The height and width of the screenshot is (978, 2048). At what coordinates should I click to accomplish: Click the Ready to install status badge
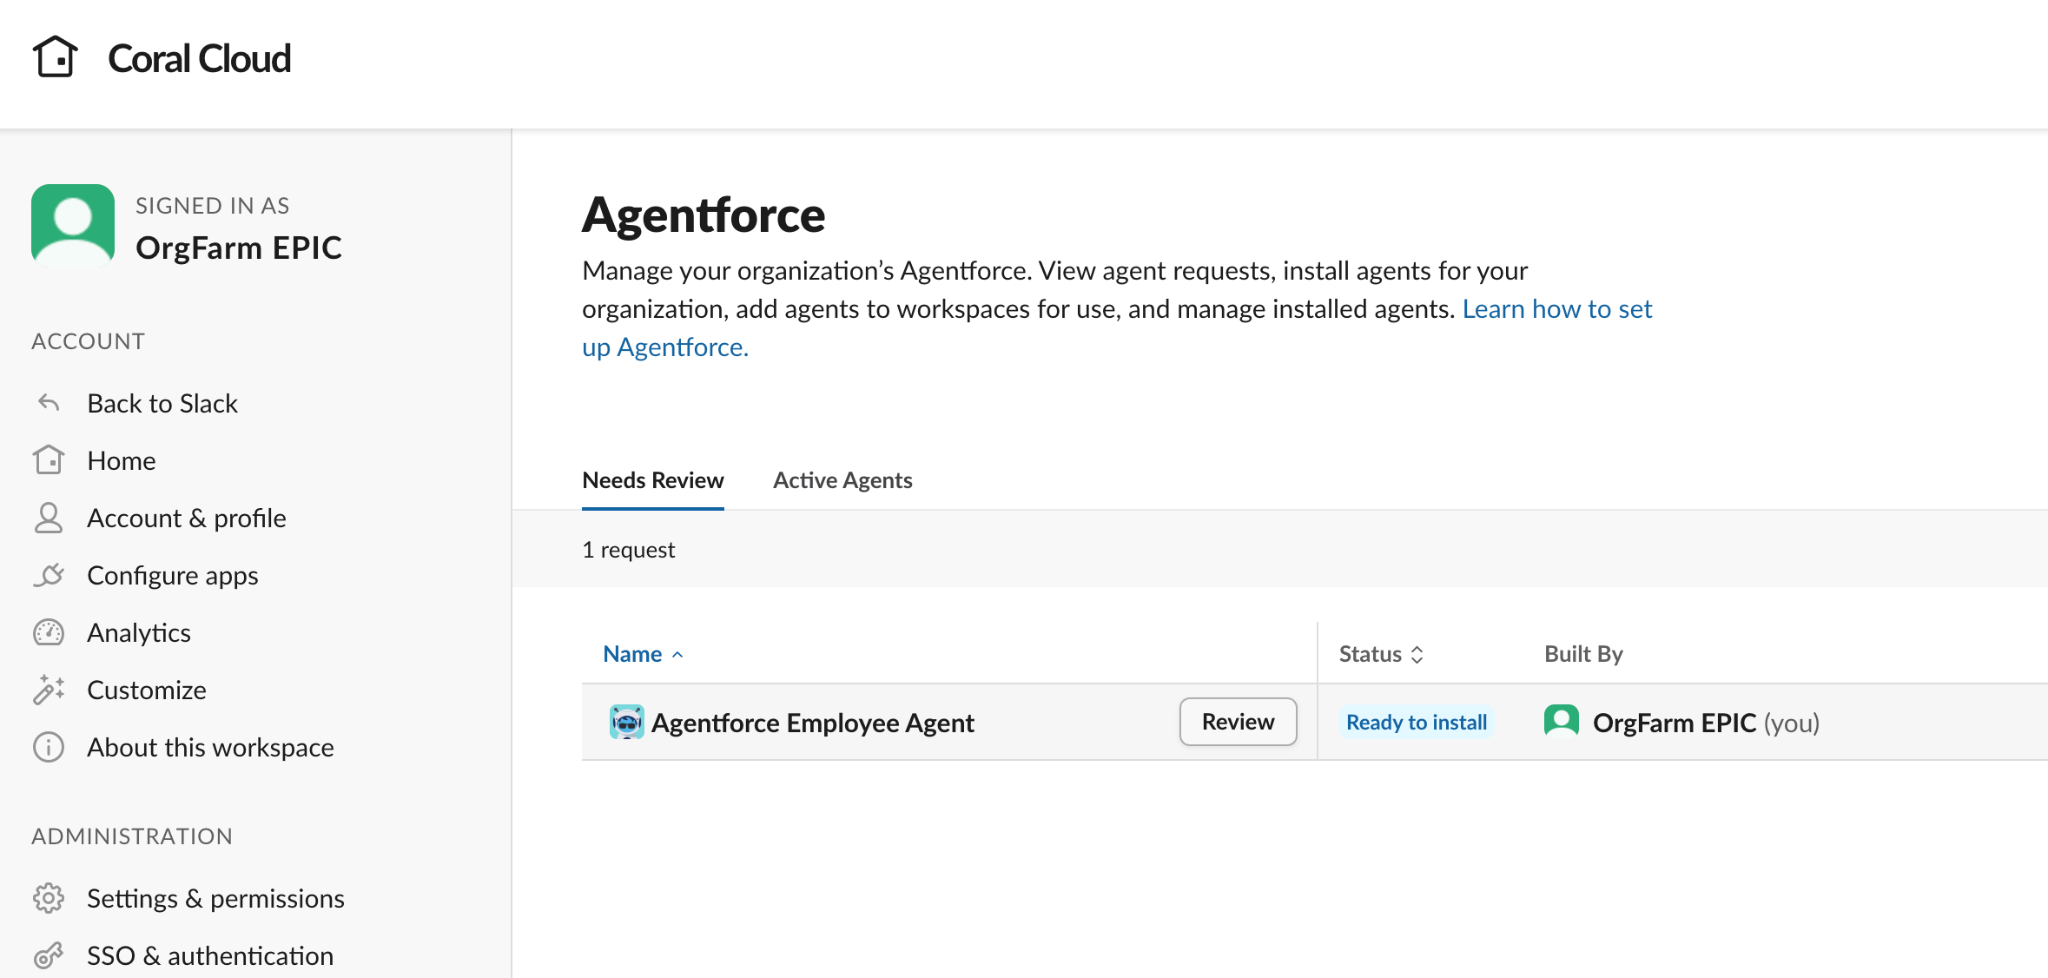pos(1416,722)
